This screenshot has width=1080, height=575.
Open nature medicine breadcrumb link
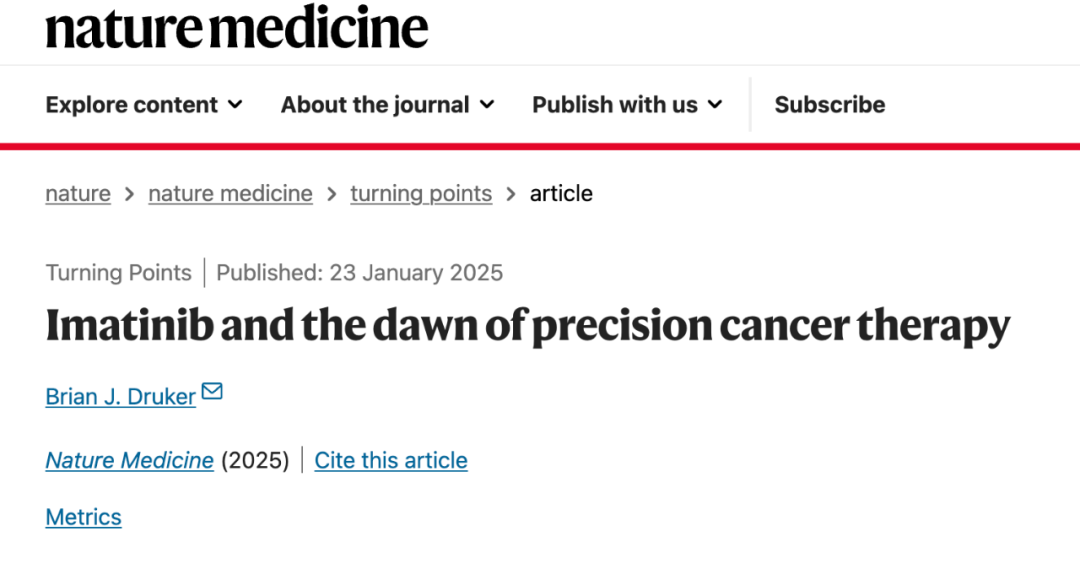click(x=231, y=194)
